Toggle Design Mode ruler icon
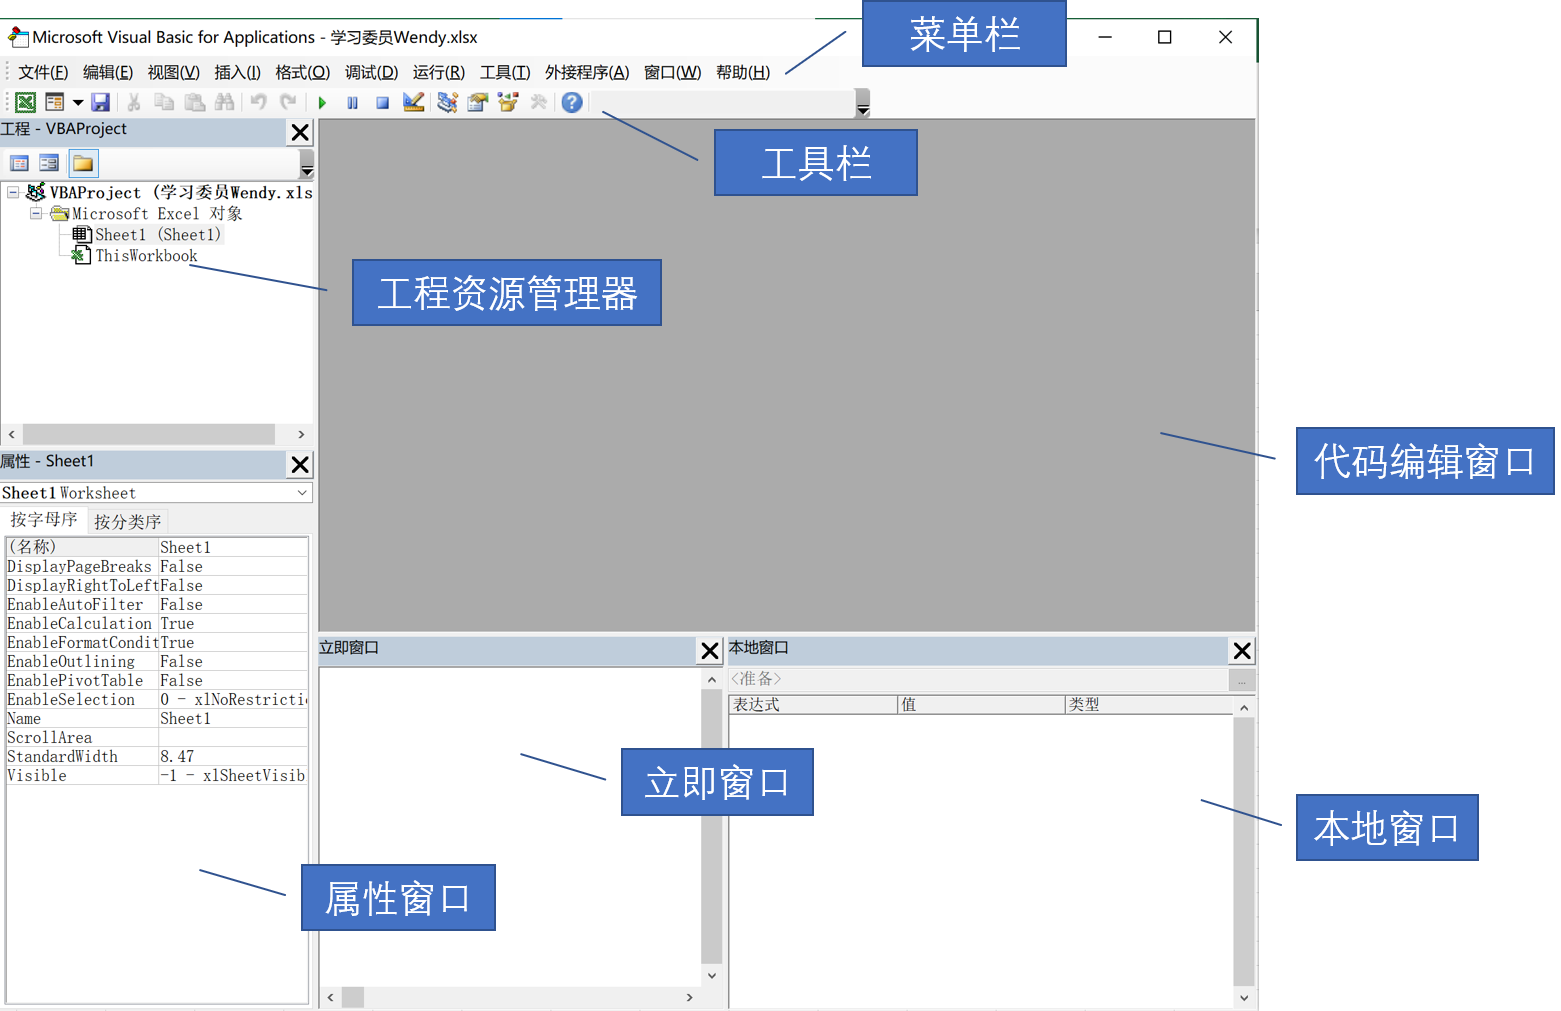The height and width of the screenshot is (1011, 1561). (x=413, y=102)
